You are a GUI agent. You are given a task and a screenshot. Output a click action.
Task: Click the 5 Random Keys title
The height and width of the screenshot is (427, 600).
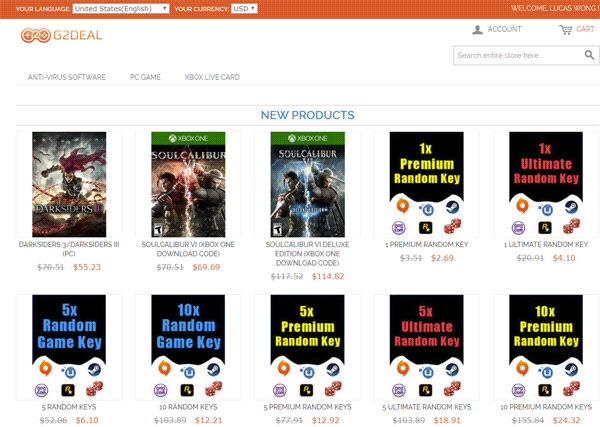click(69, 407)
